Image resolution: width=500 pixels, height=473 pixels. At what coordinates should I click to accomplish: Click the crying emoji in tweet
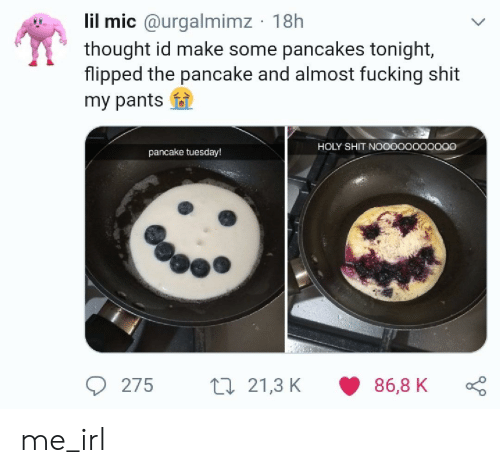pyautogui.click(x=181, y=99)
